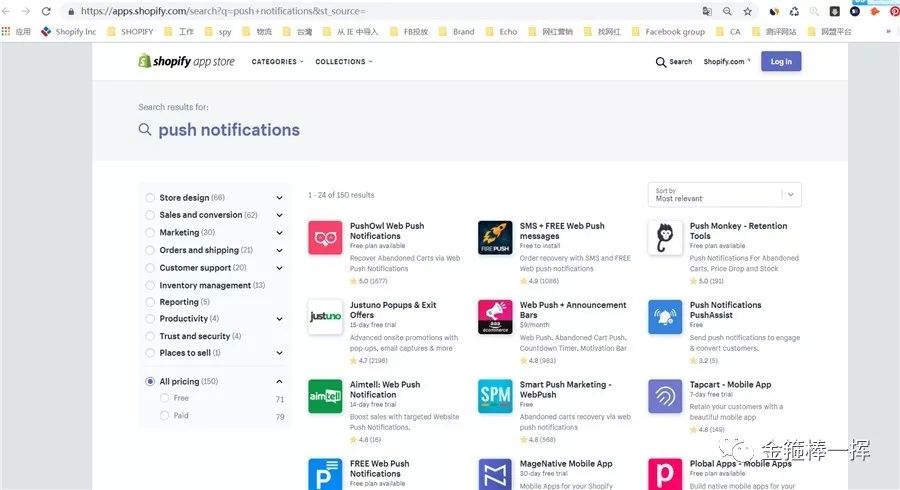Open the Justuno app logo
The height and width of the screenshot is (490, 900).
(325, 317)
